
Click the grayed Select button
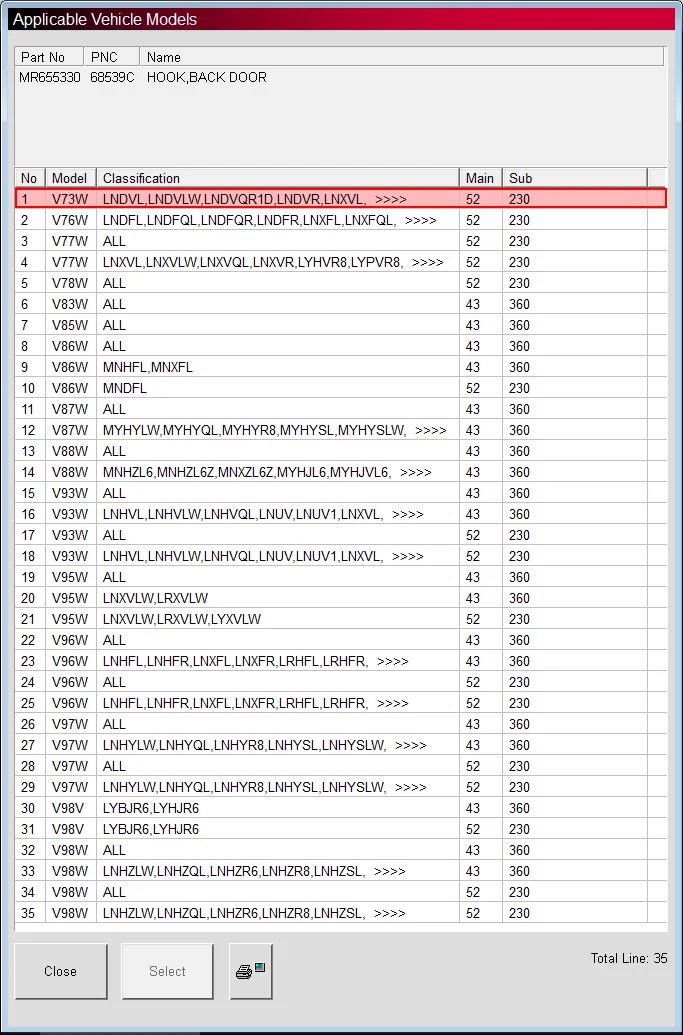click(x=167, y=971)
